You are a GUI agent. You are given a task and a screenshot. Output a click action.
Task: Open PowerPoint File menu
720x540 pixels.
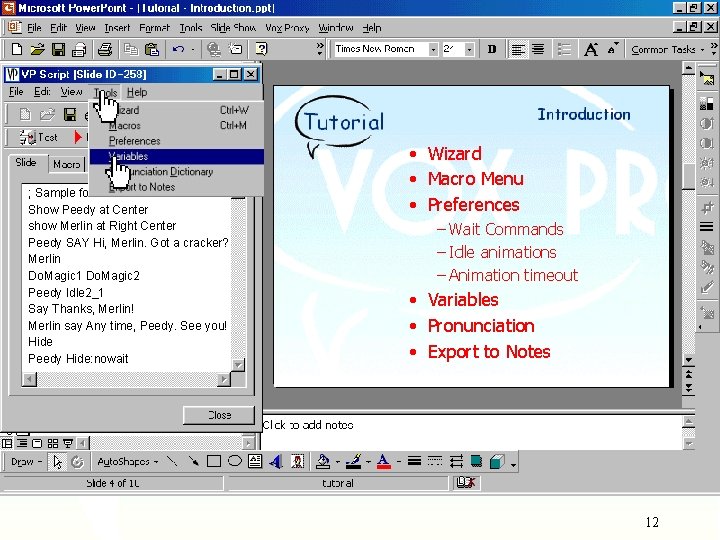(34, 28)
